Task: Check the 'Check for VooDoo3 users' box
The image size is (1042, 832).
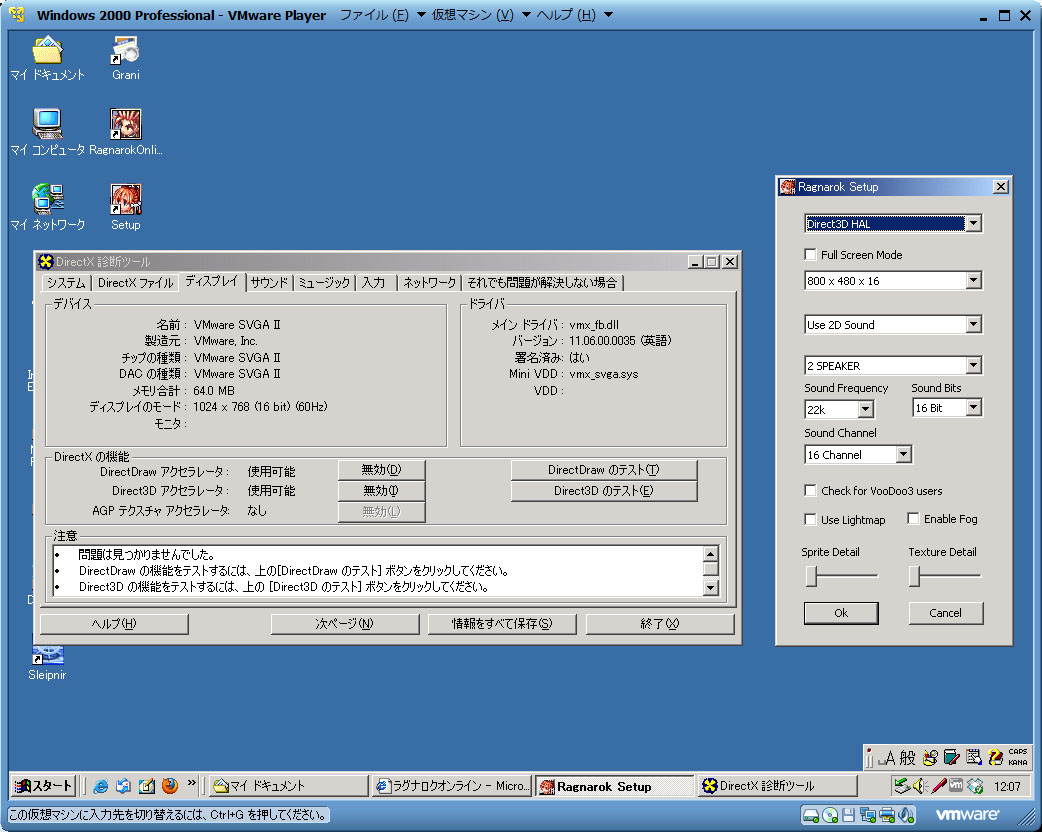Action: [x=811, y=491]
